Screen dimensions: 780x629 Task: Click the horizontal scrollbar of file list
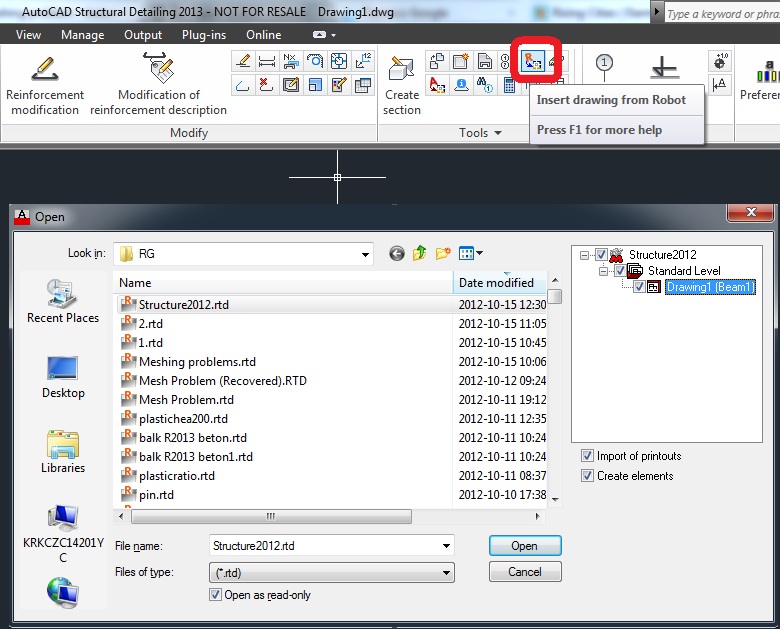coord(271,516)
